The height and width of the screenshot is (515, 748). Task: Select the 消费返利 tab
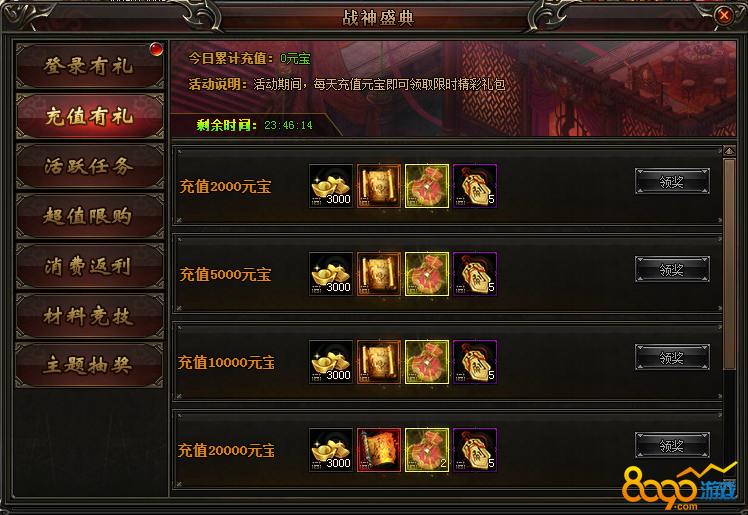tap(90, 266)
